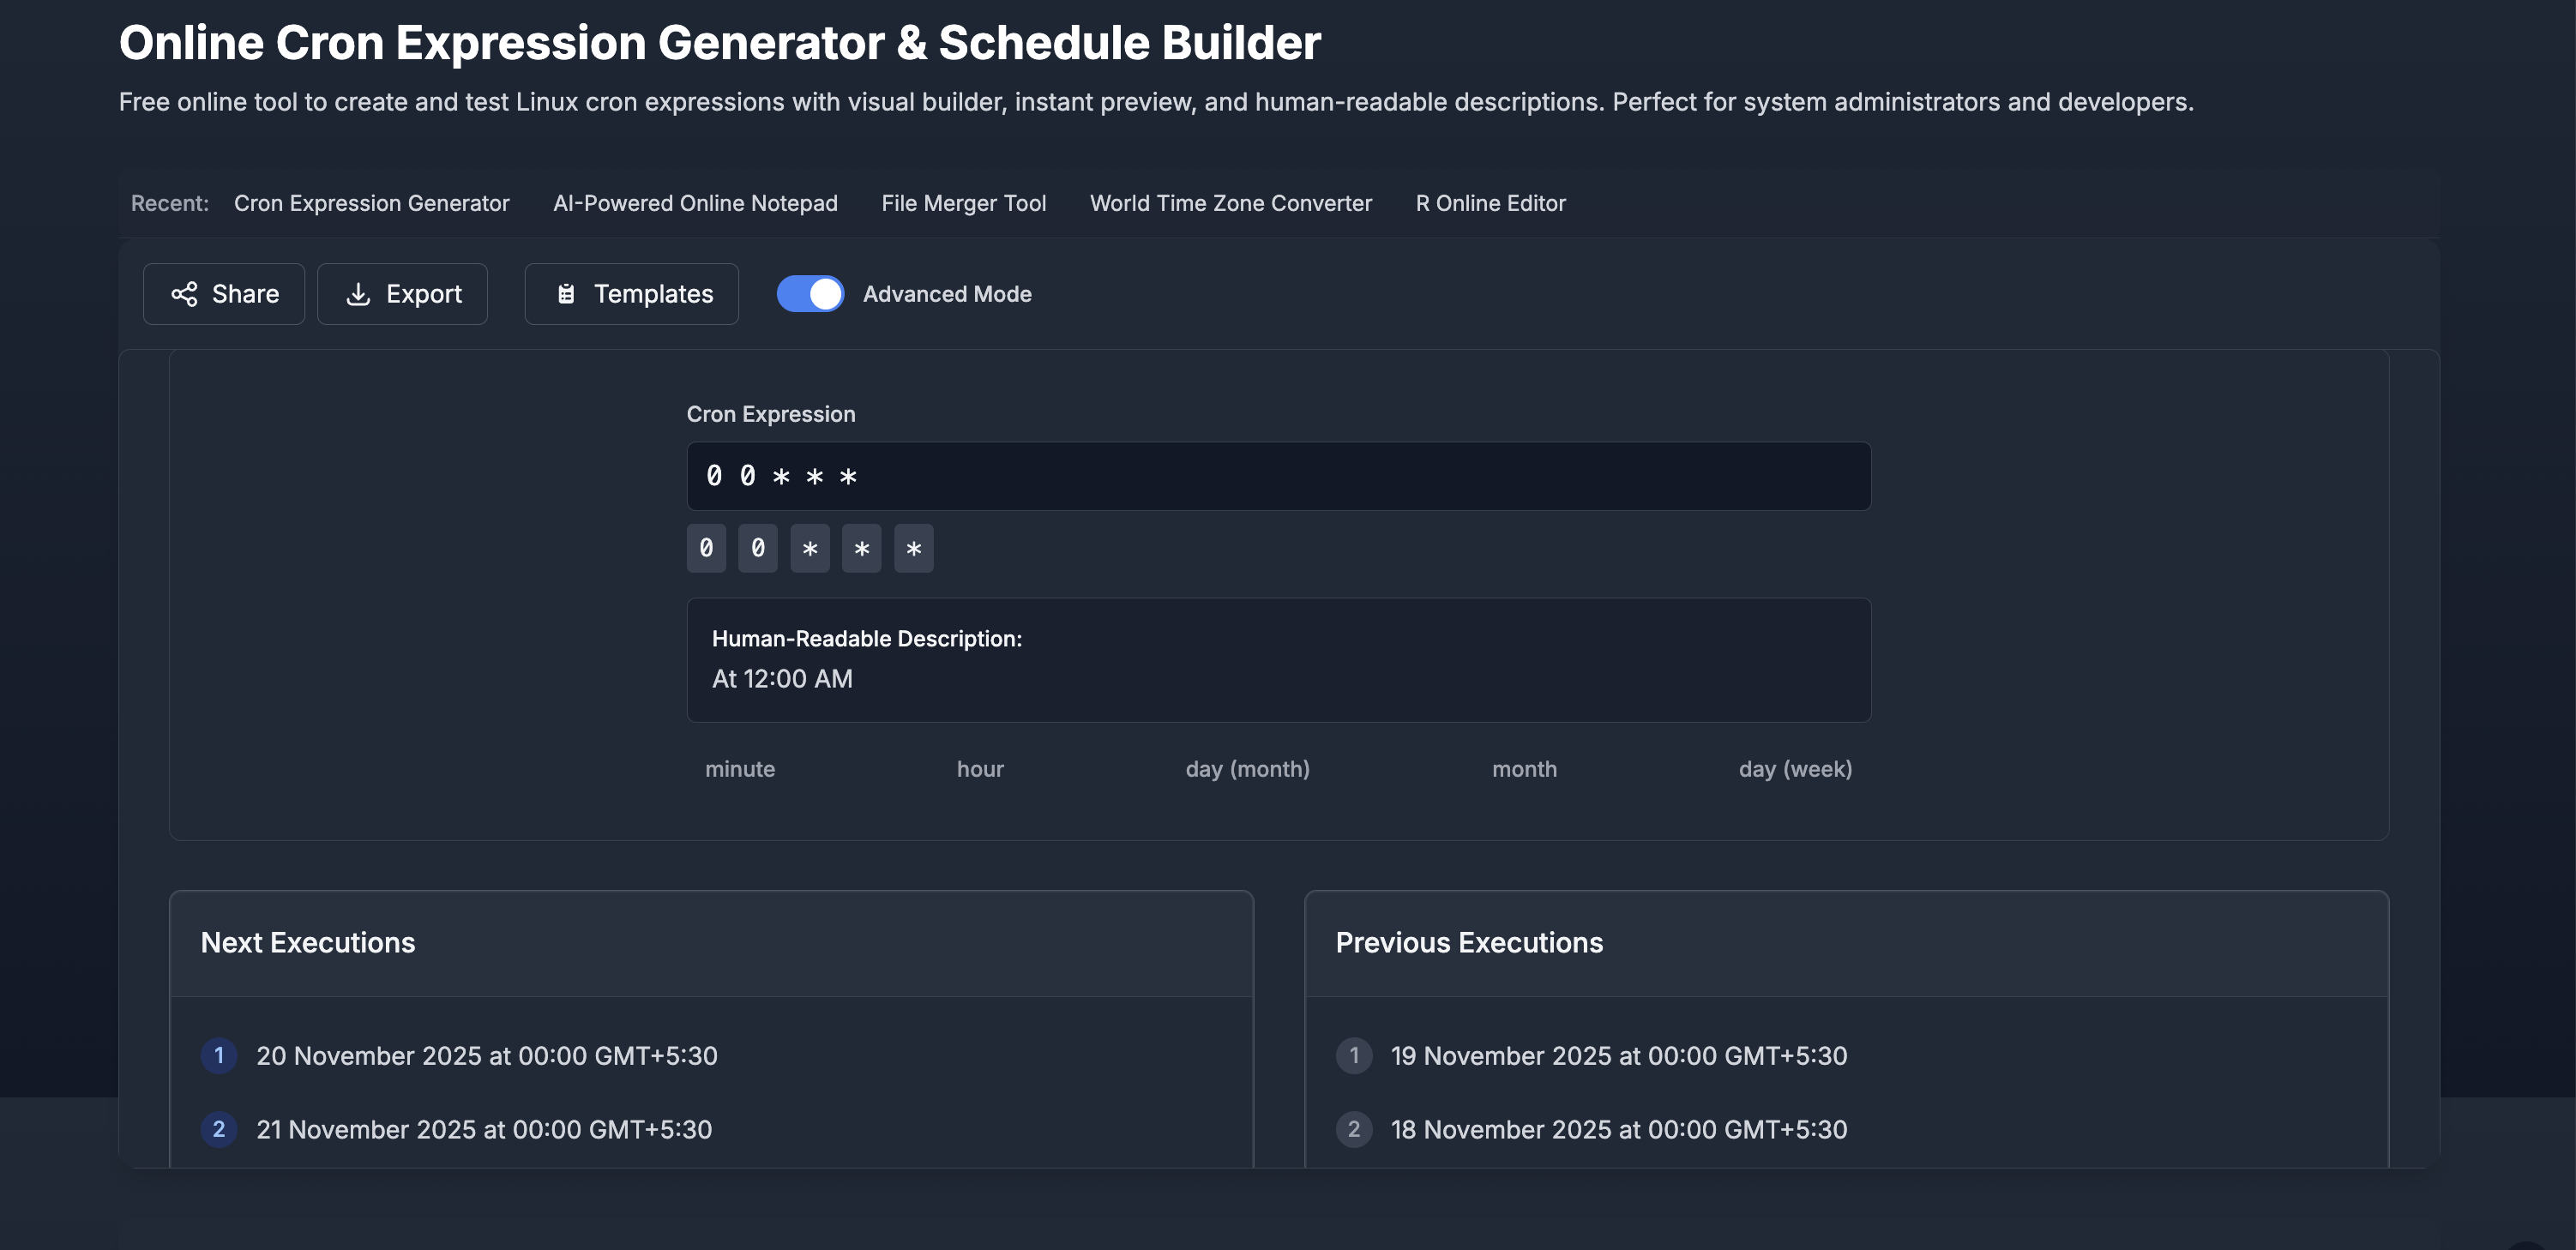The image size is (2576, 1250).
Task: Open the Templates clipboard icon button
Action: click(566, 294)
